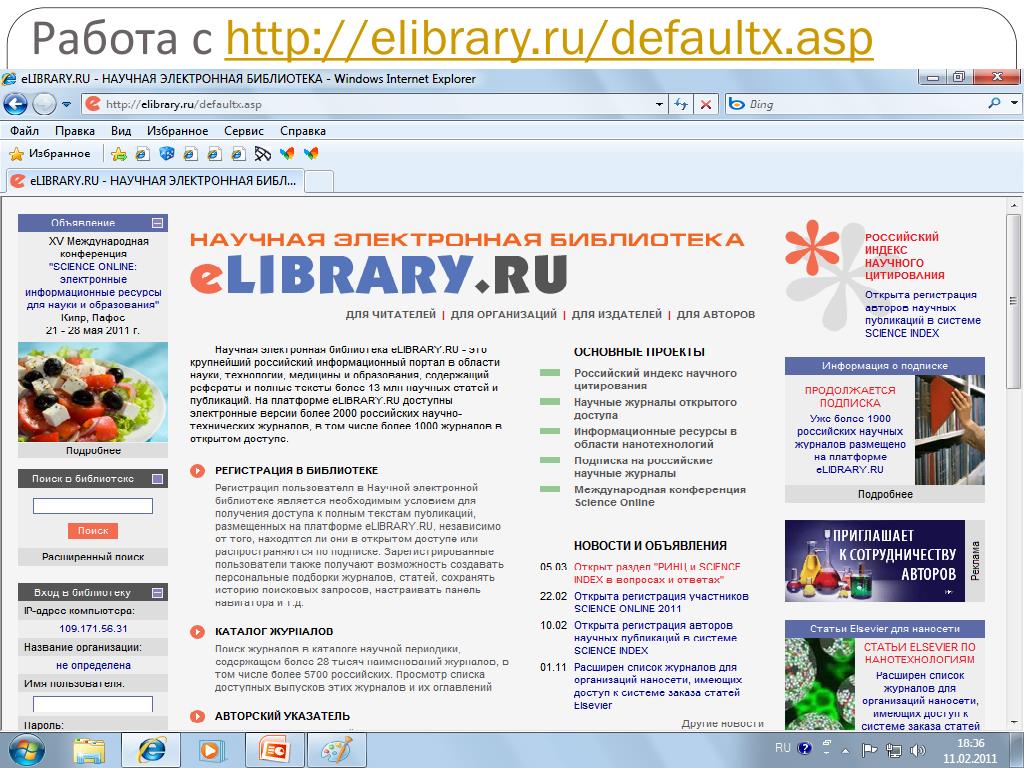1024x768 pixels.
Task: Open the Статьи Elsevier по нанотехнологиям link
Action: coord(920,653)
